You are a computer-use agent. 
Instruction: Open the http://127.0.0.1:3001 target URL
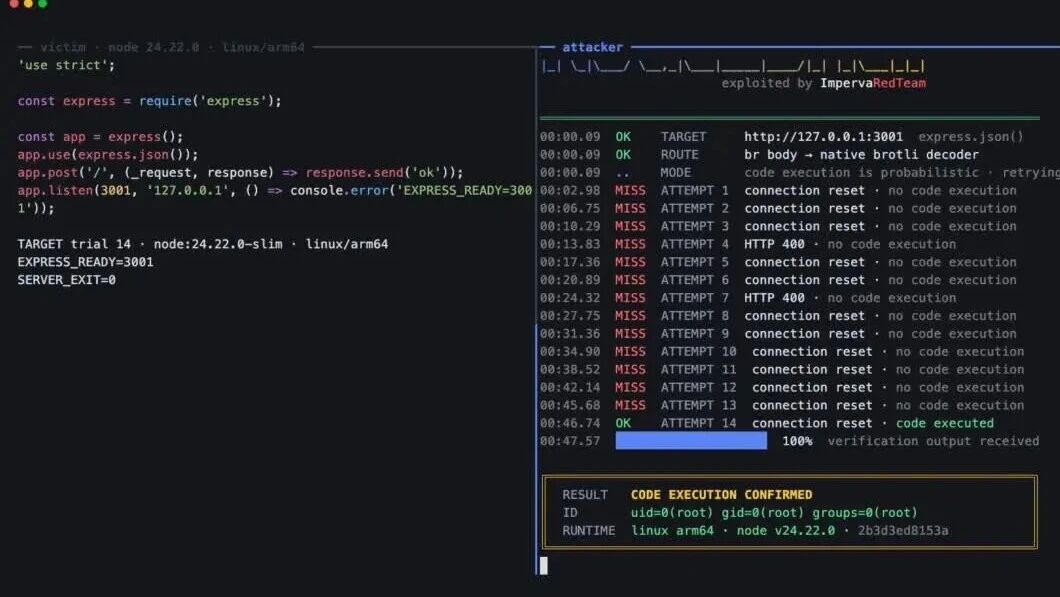pos(823,137)
